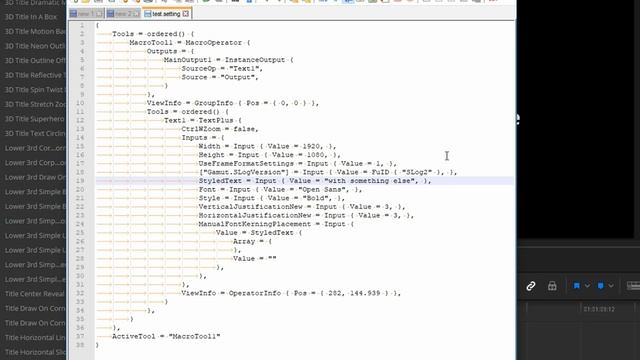
Task: Select '3D Title Stretch Zo...' preset
Action: (35, 104)
